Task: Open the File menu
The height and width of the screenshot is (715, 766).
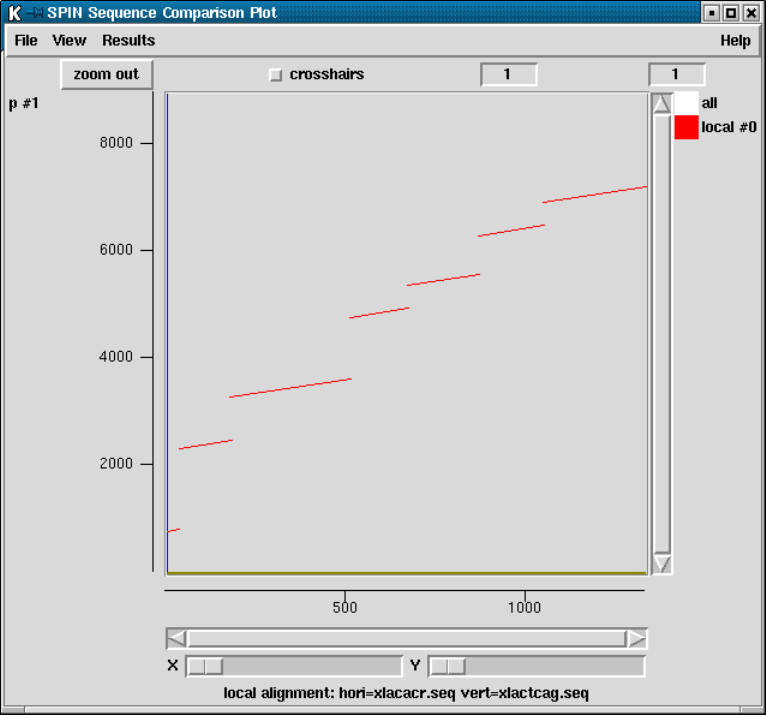Action: [x=26, y=41]
